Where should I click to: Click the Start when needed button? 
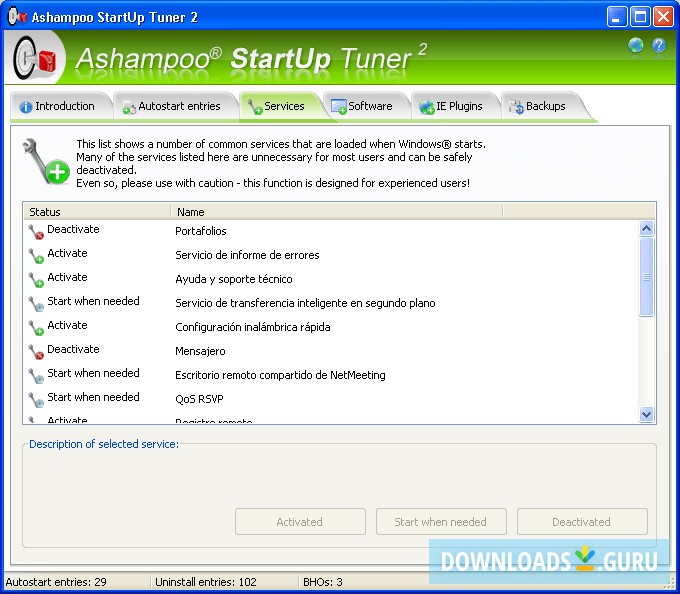click(441, 522)
